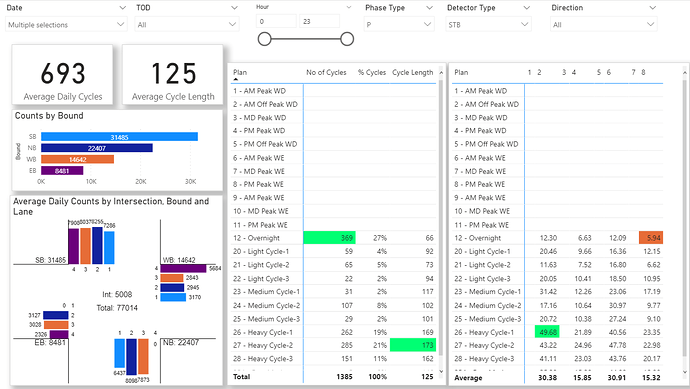Select NB lane 3 orange column 7873

143,356
